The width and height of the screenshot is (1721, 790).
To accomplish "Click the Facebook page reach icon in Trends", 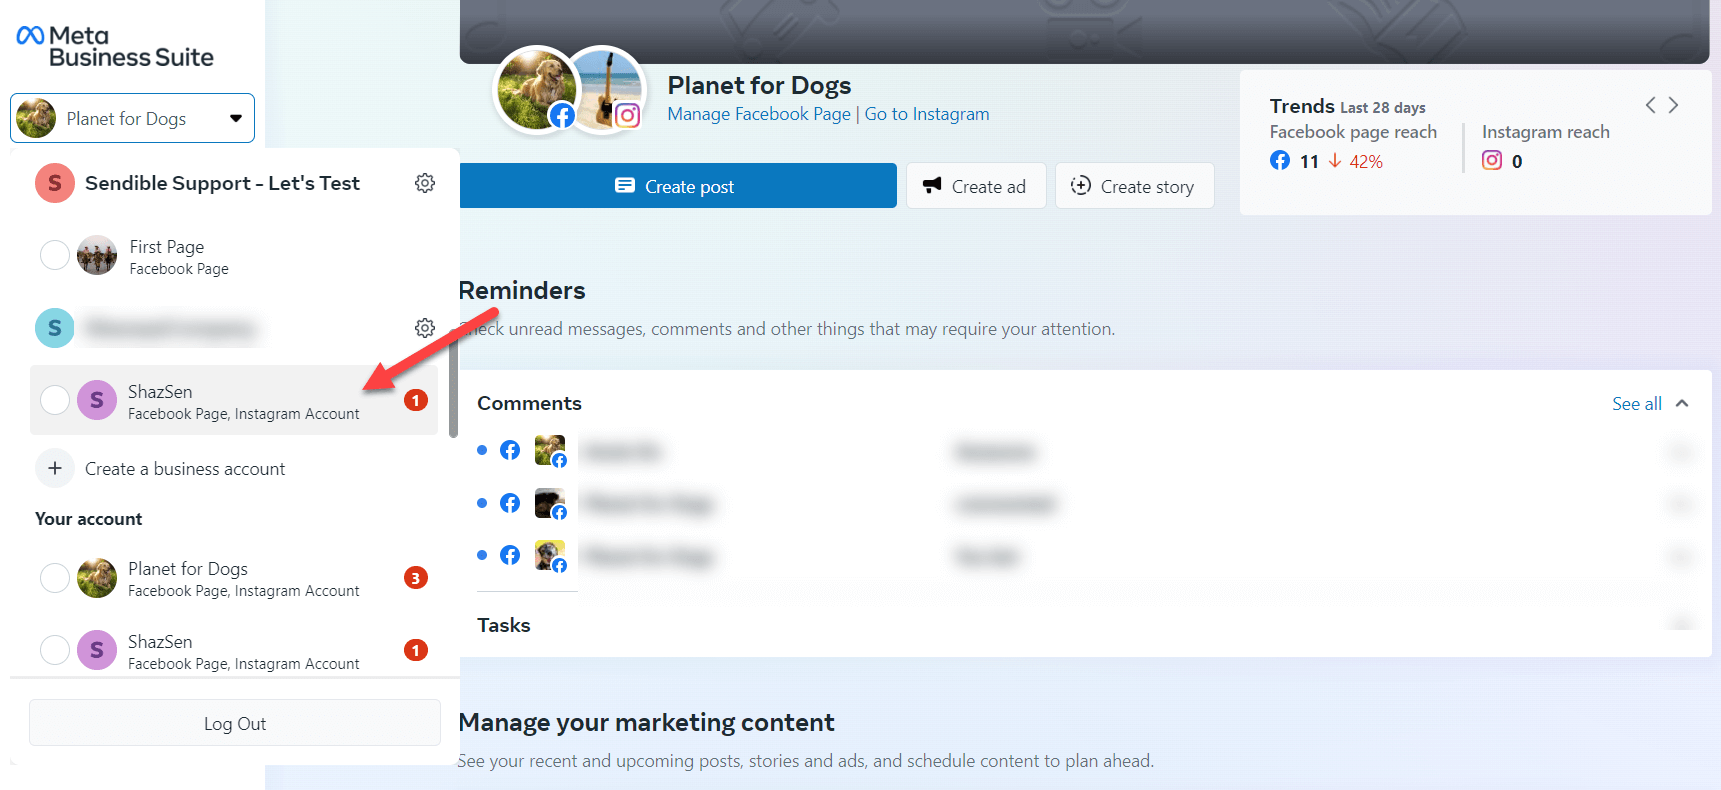I will [1280, 160].
